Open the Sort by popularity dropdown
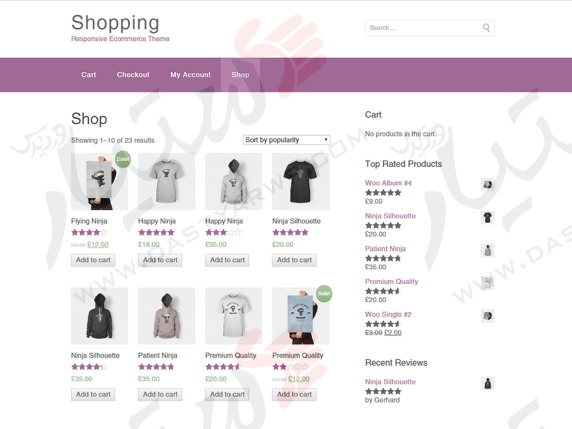572x429 pixels. (287, 140)
